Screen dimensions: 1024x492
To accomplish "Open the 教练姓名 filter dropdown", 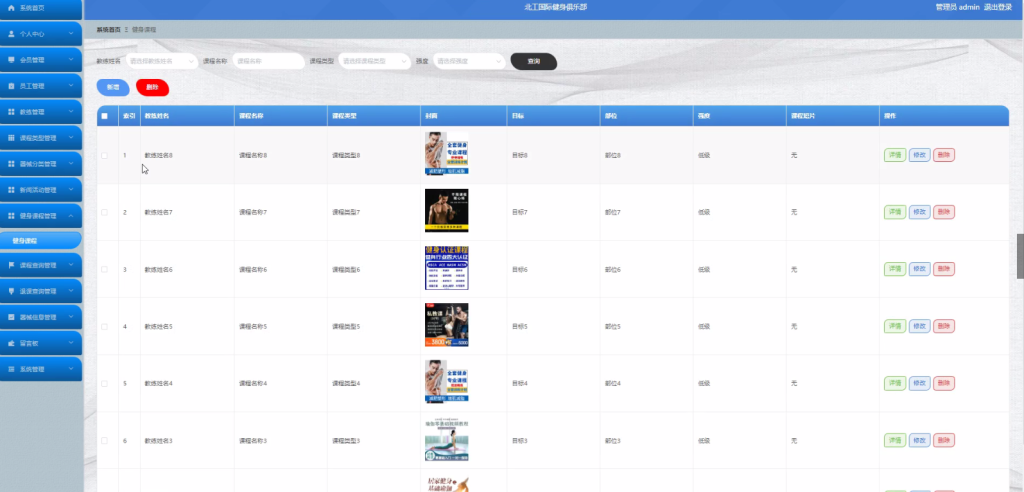I will click(161, 61).
